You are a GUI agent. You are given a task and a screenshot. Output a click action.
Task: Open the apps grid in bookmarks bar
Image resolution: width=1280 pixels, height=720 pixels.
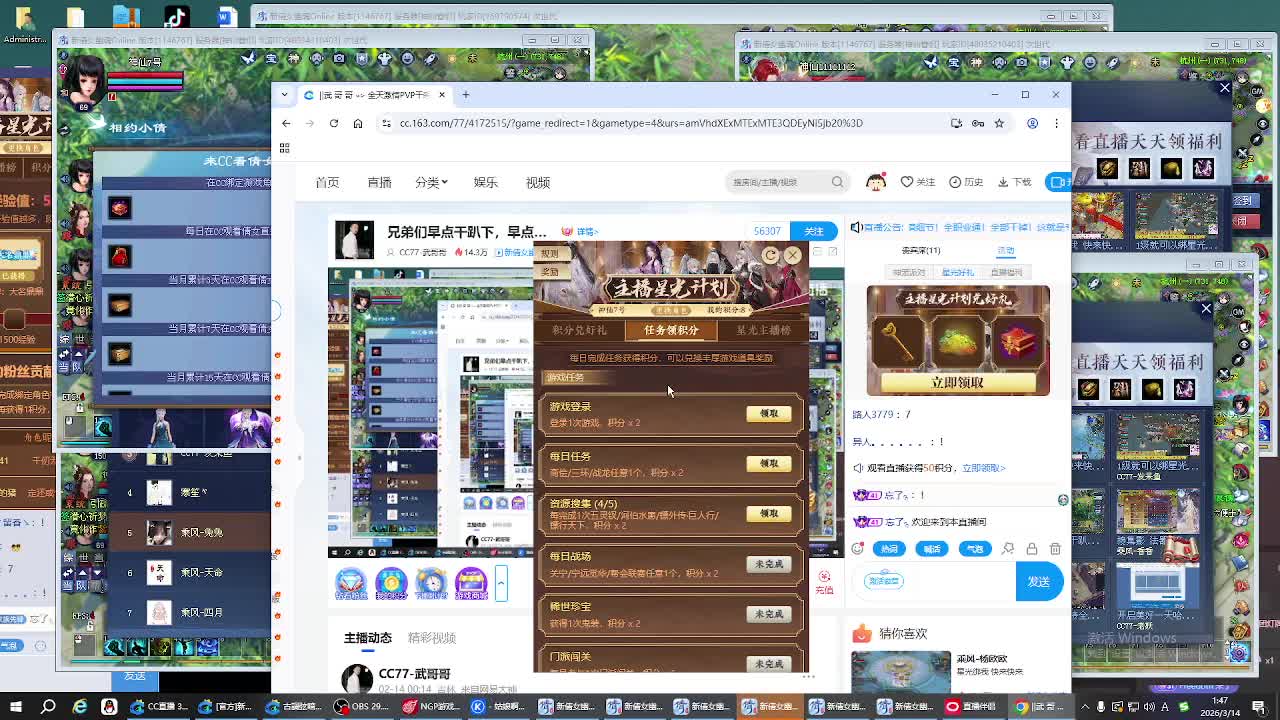pyautogui.click(x=284, y=148)
